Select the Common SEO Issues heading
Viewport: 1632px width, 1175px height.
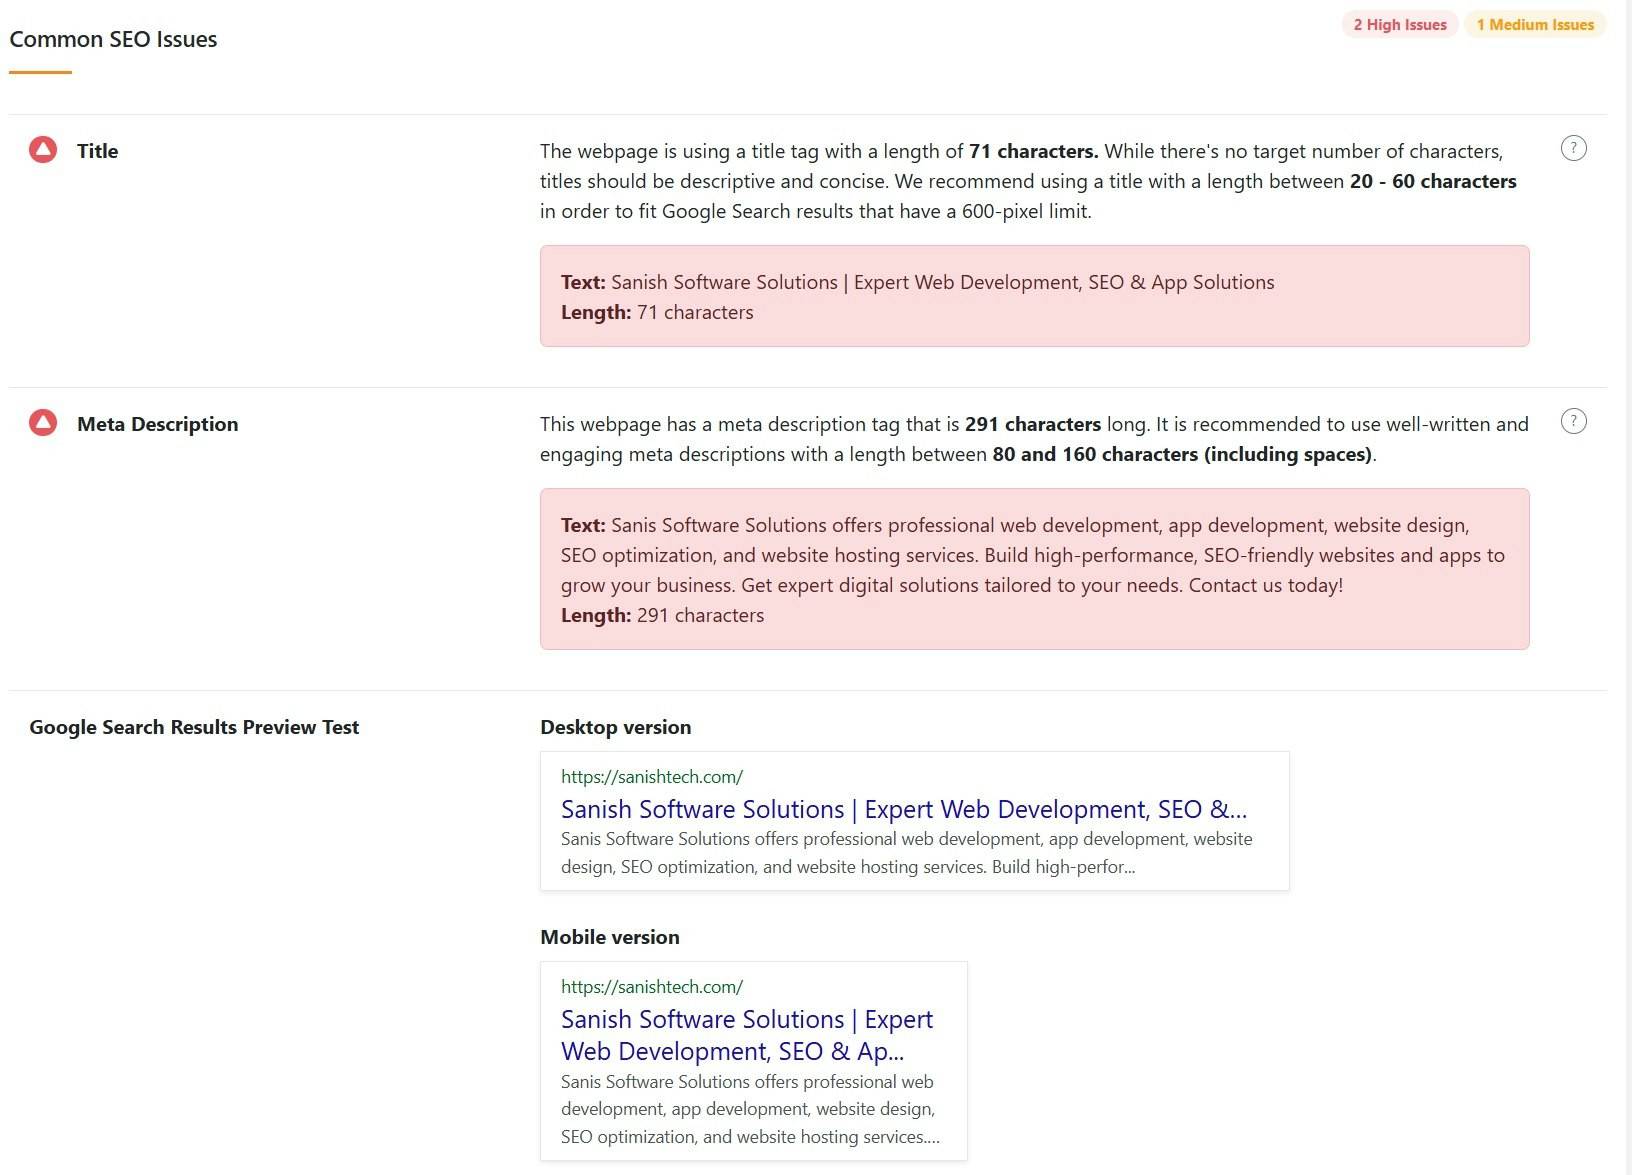coord(113,39)
